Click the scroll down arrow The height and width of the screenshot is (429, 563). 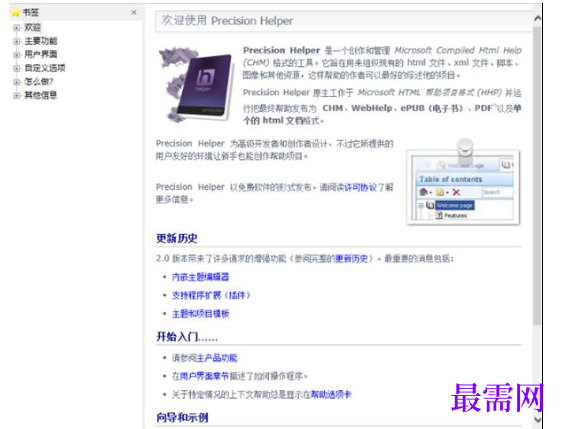click(537, 419)
